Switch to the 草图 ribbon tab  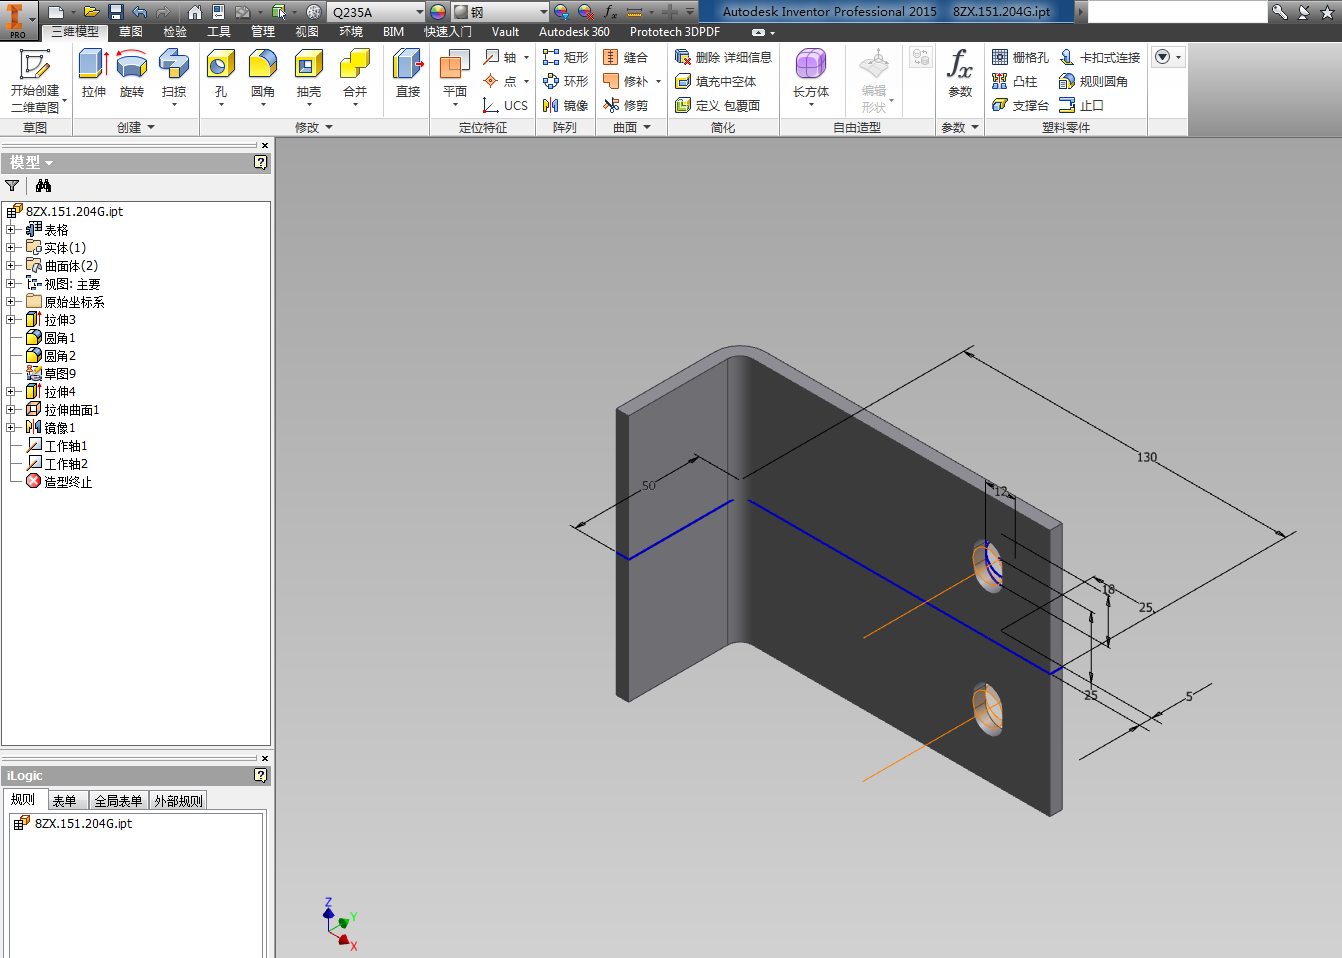point(131,32)
